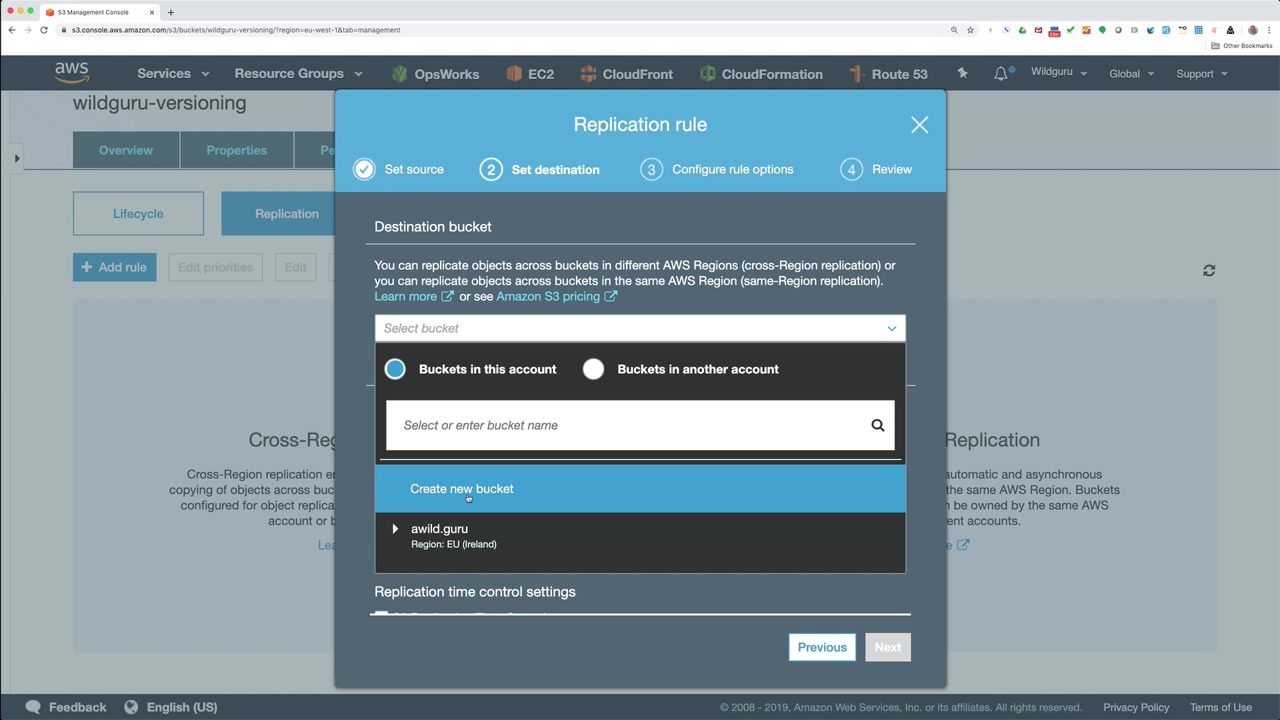
Task: Click the globe language icon
Action: point(131,707)
